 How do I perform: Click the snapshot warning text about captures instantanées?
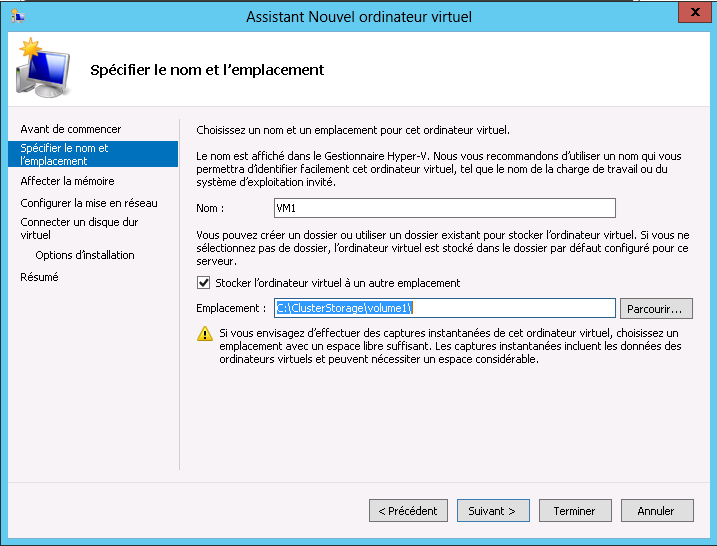click(x=450, y=346)
